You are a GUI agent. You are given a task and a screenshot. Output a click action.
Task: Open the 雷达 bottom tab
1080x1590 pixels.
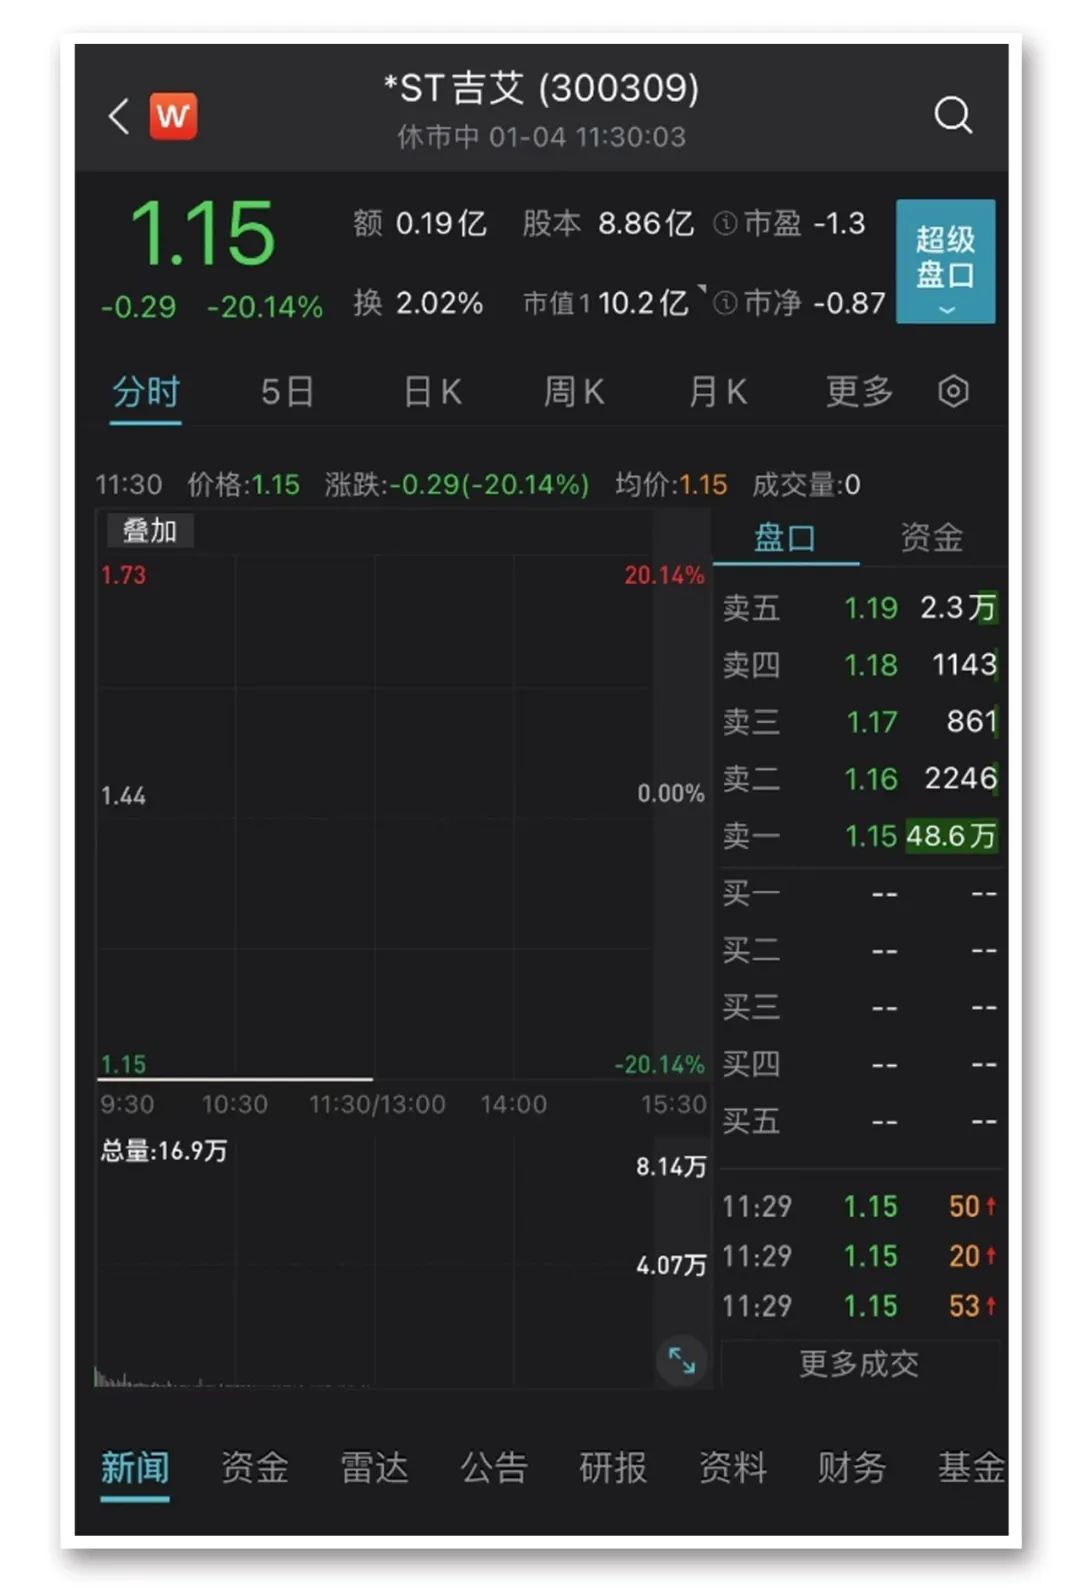click(375, 1468)
